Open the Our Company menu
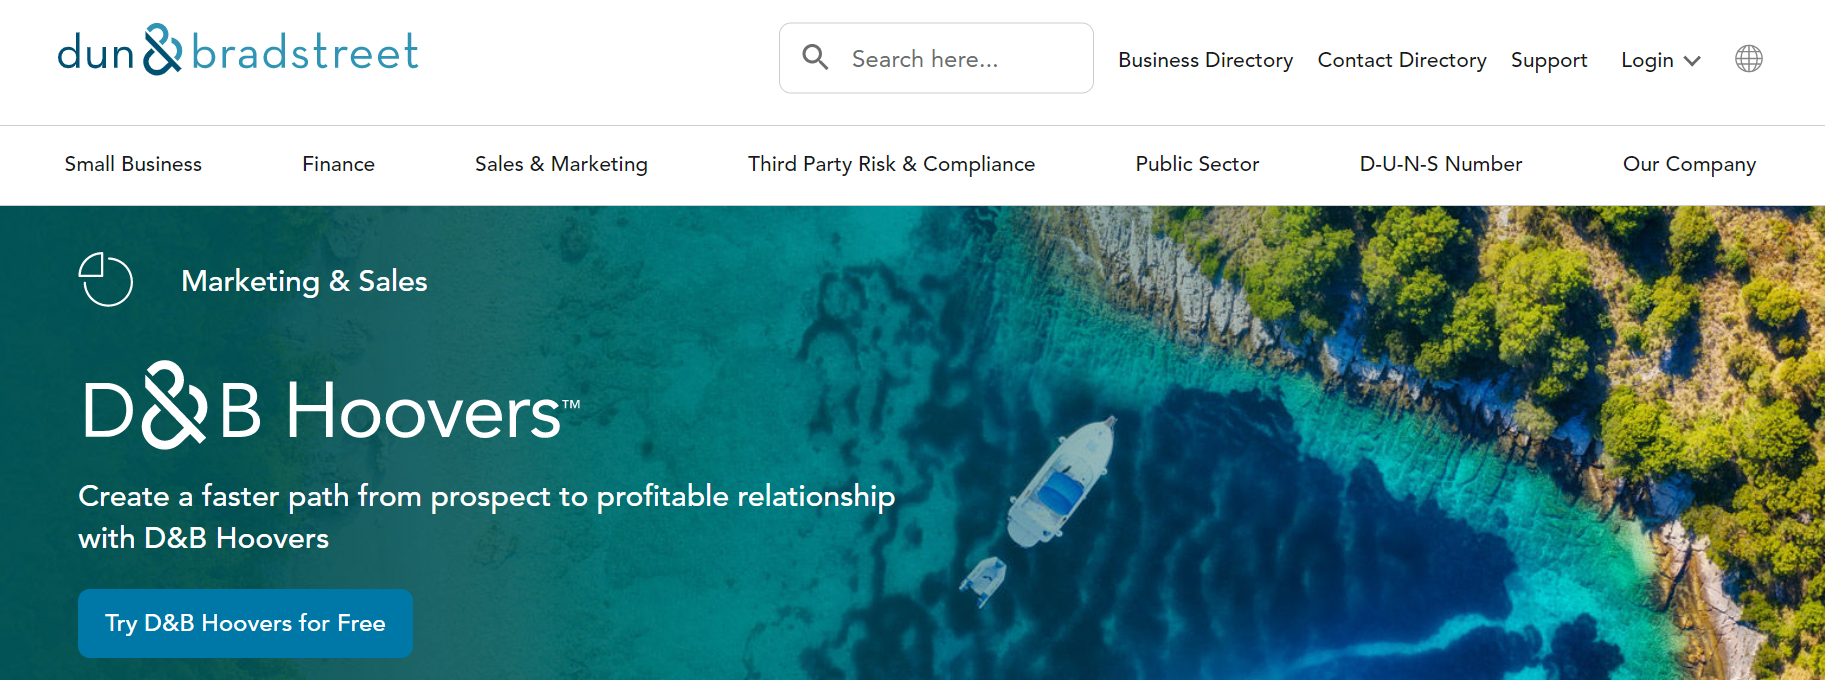The height and width of the screenshot is (685, 1825). (1689, 164)
